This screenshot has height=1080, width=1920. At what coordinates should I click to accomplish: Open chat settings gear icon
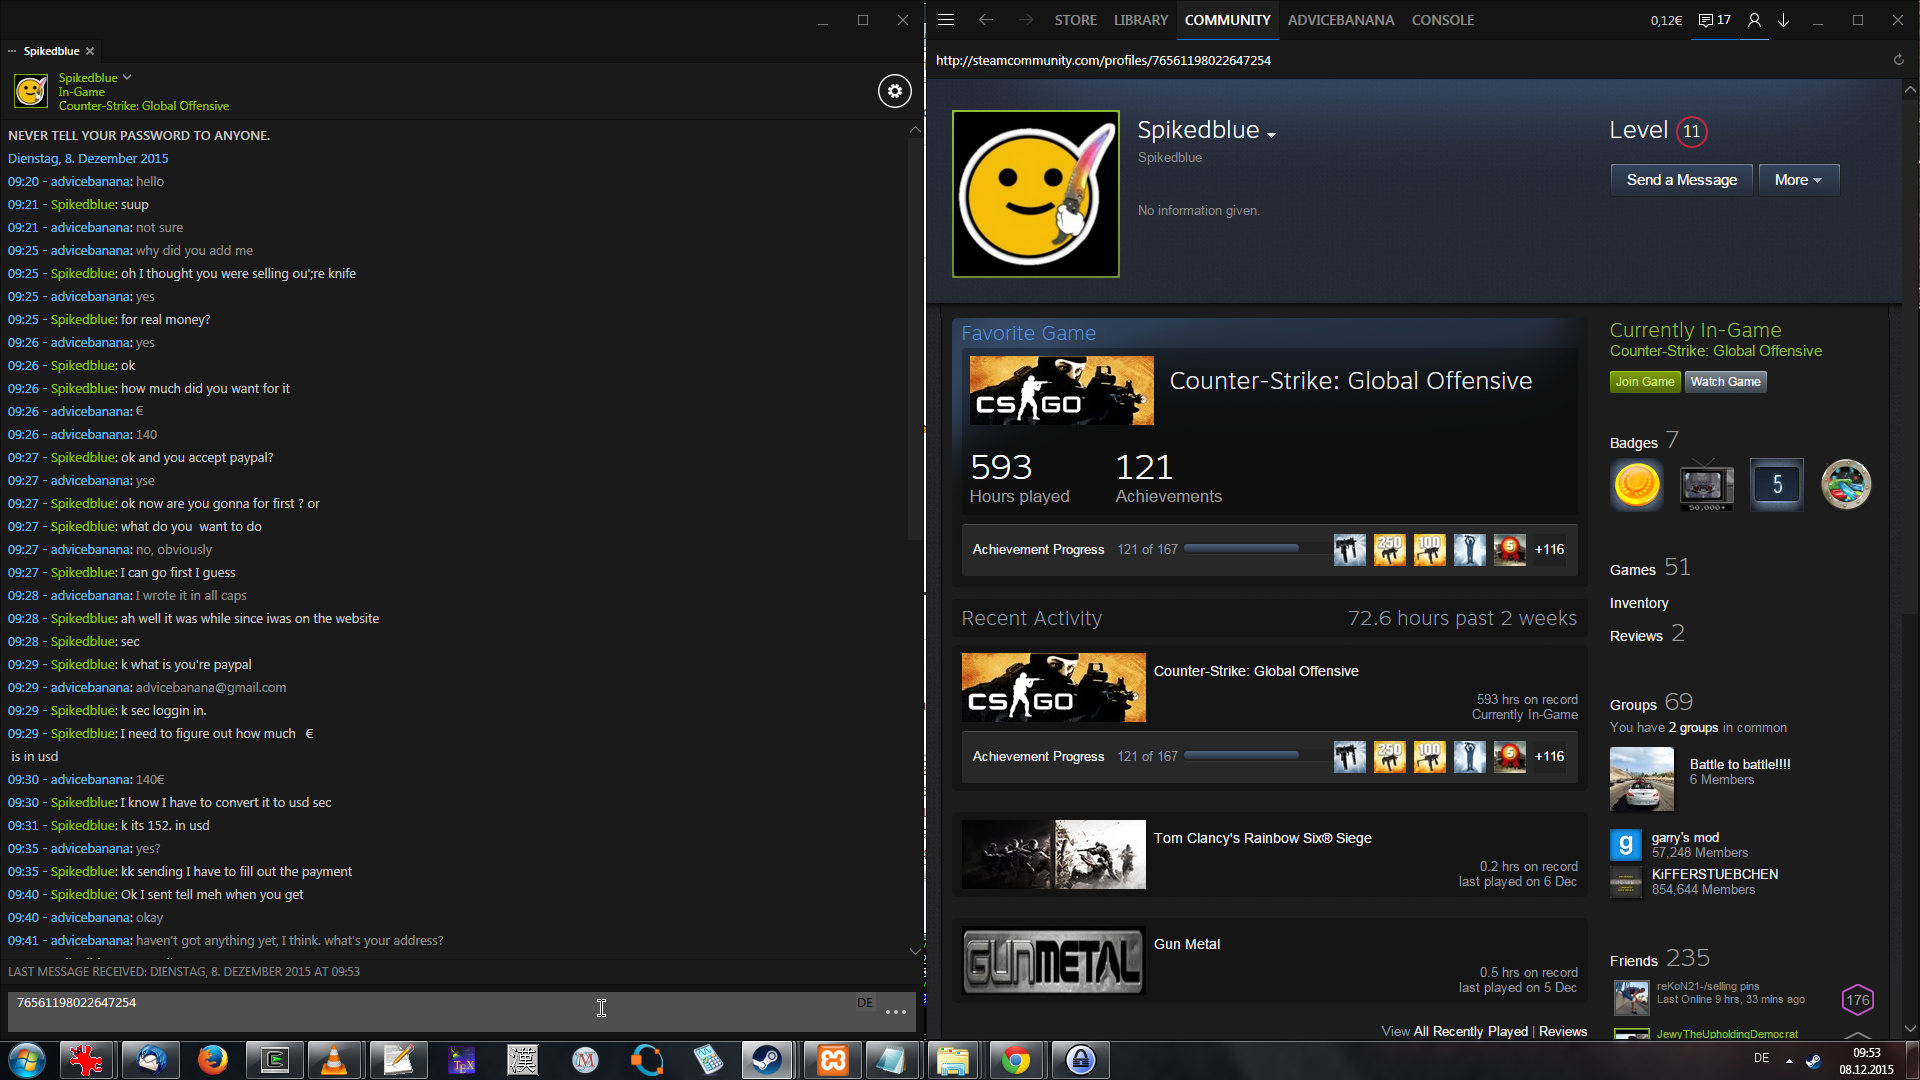click(x=894, y=91)
